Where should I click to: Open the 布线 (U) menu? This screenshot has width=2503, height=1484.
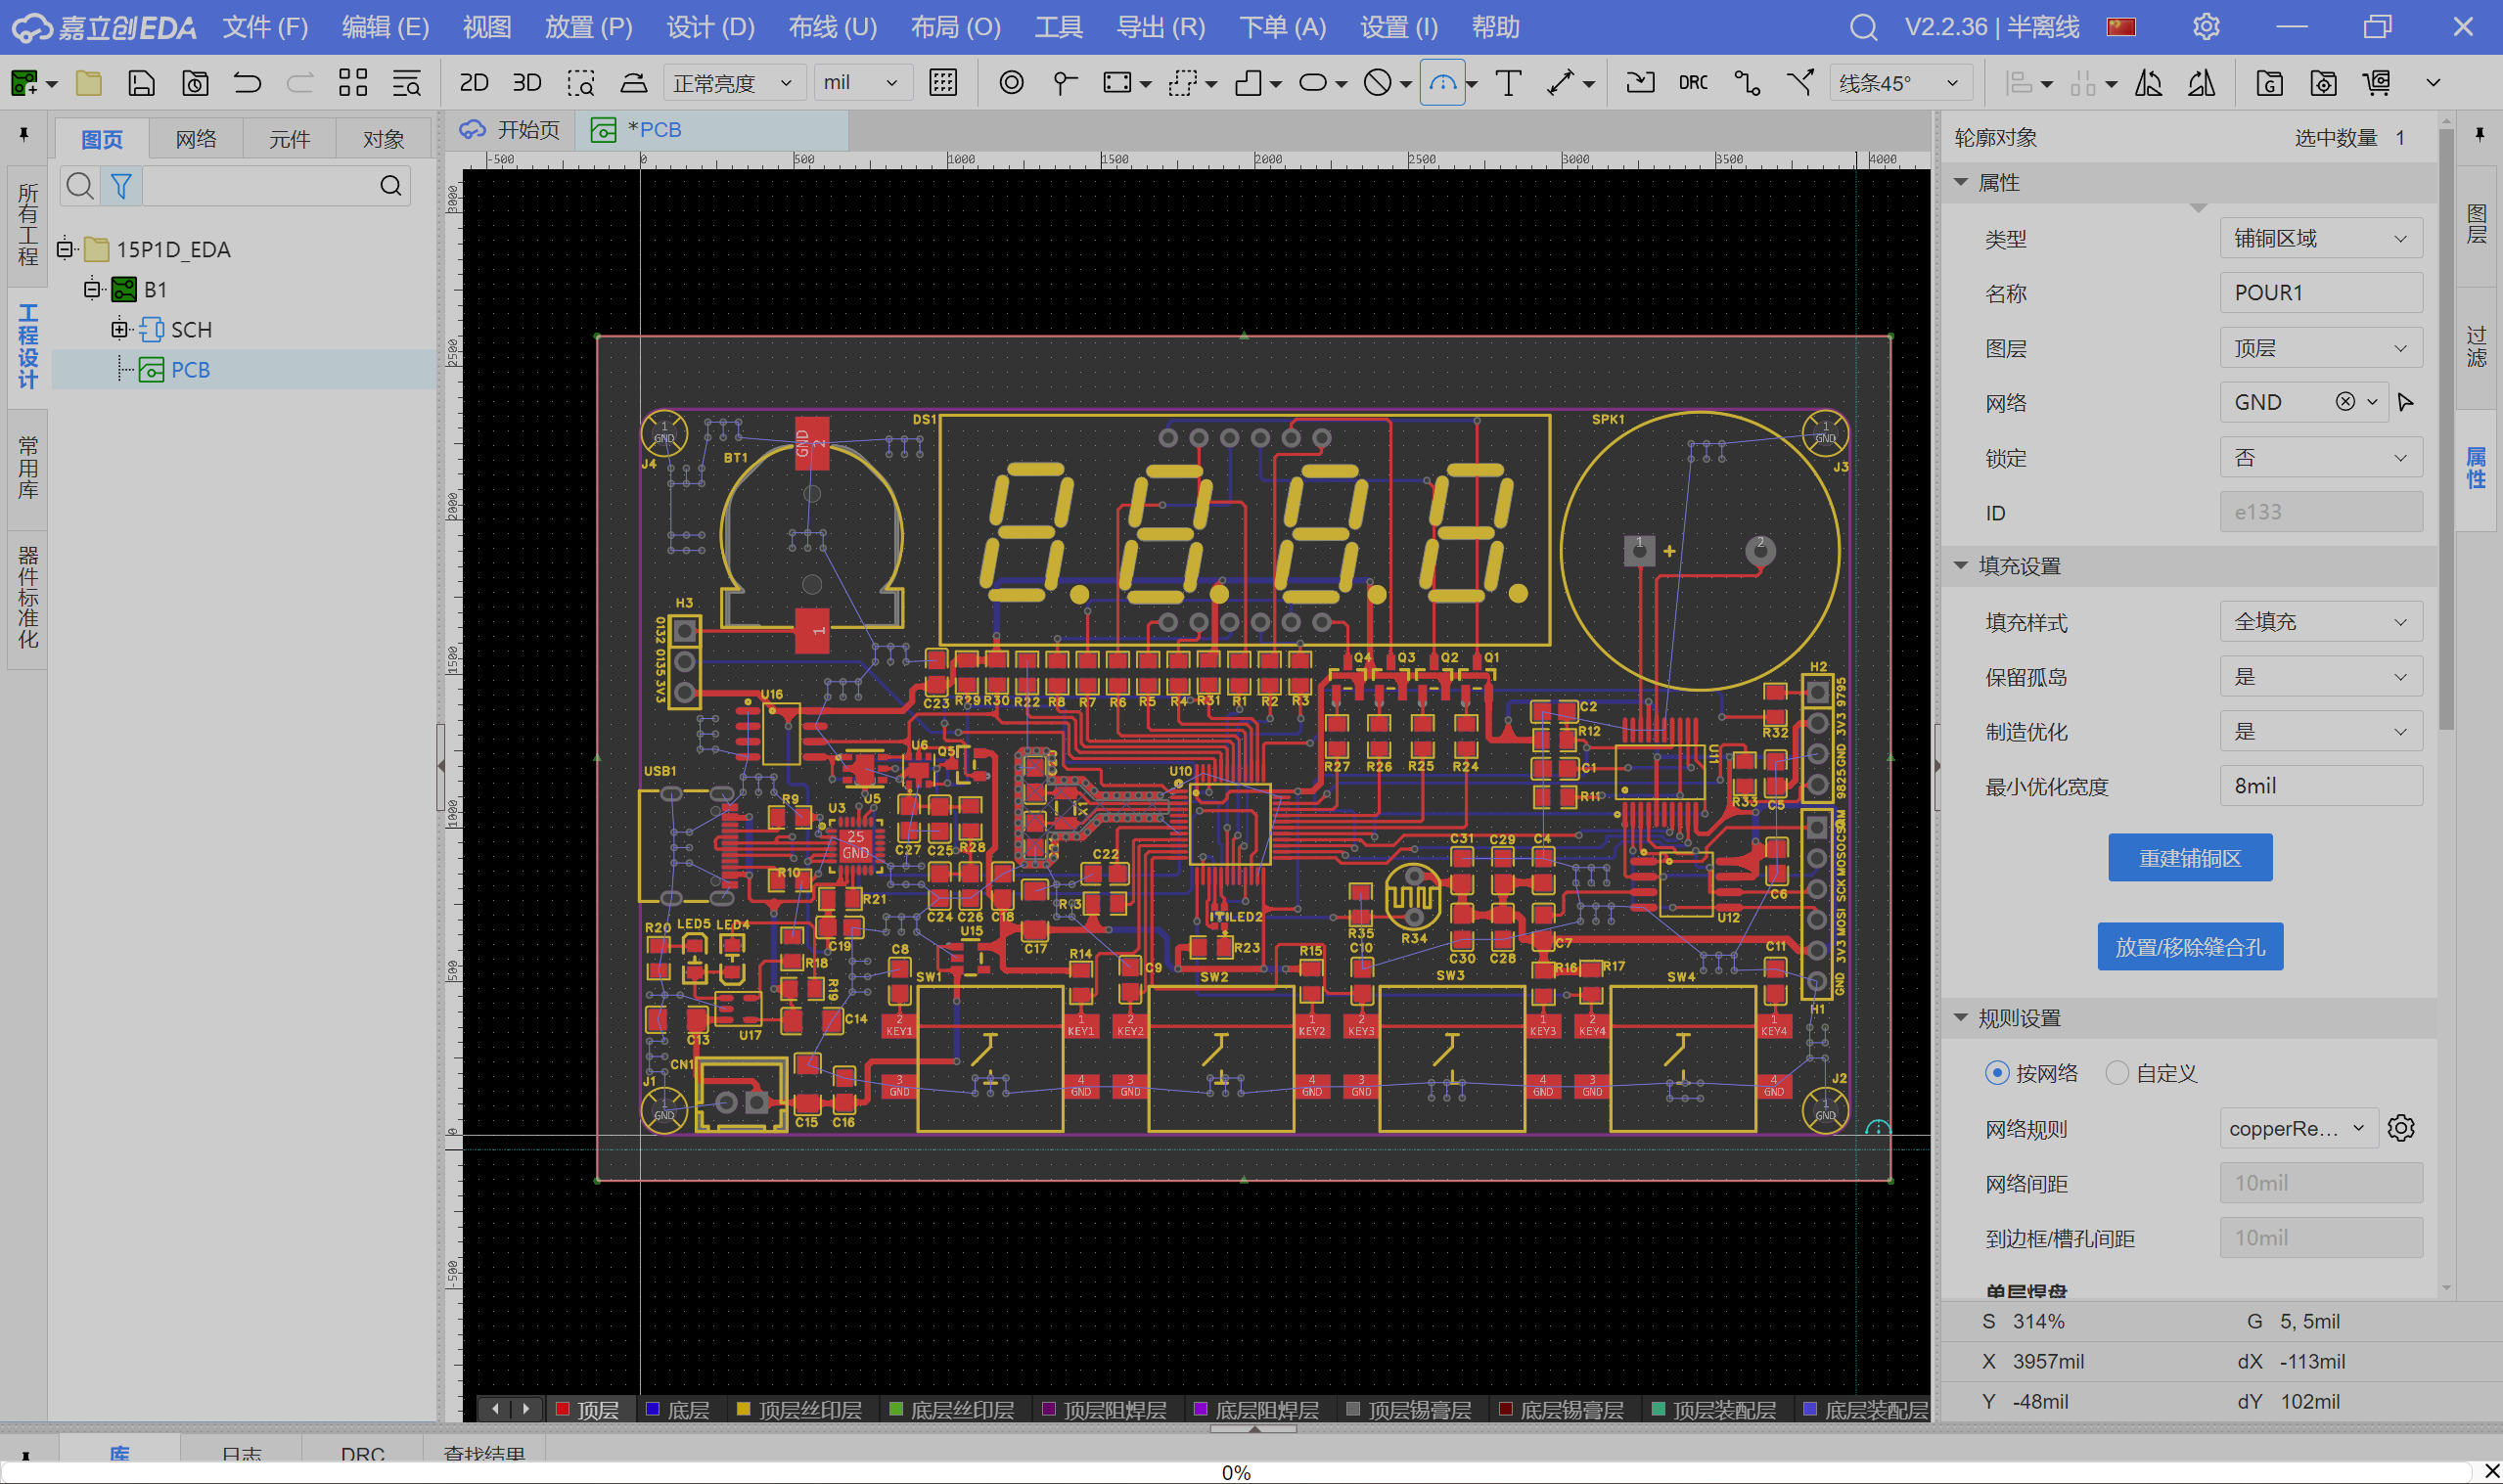click(x=832, y=27)
